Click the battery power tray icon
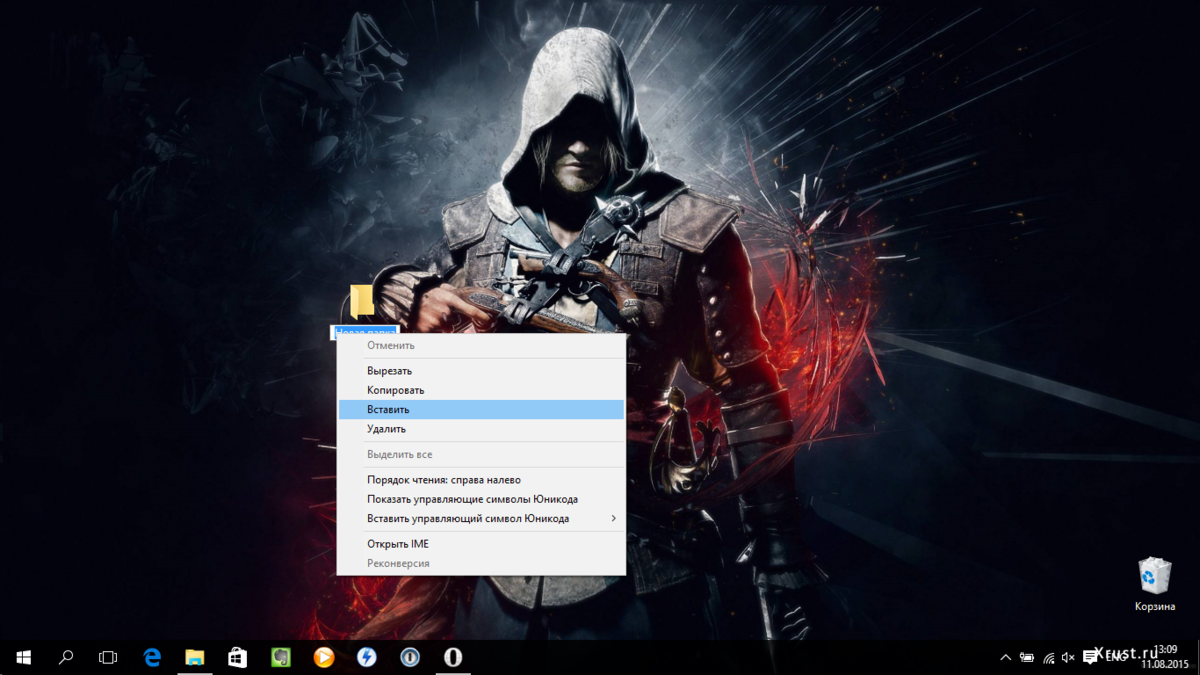This screenshot has height=675, width=1200. coord(1027,657)
